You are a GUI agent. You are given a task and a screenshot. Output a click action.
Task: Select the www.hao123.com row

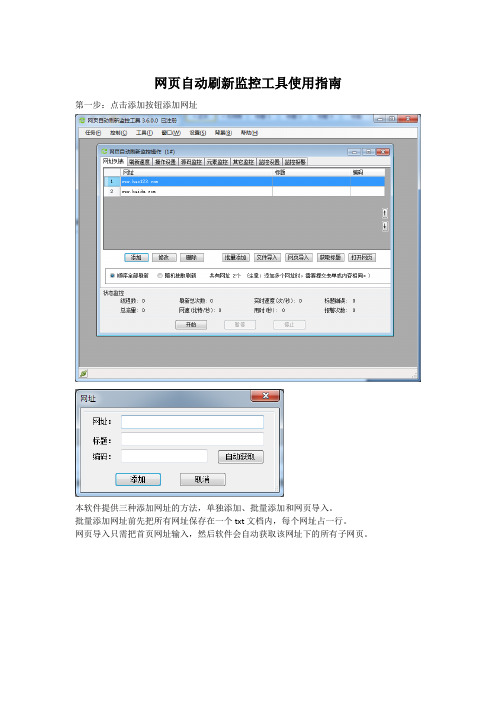(244, 182)
